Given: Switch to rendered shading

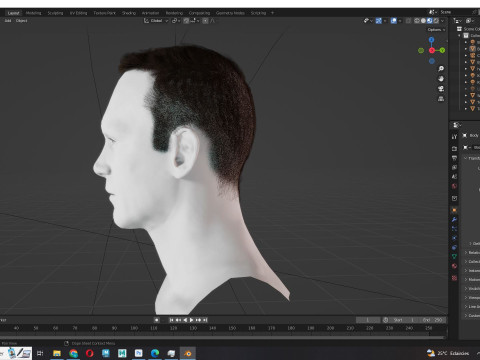Looking at the screenshot, I should (436, 21).
